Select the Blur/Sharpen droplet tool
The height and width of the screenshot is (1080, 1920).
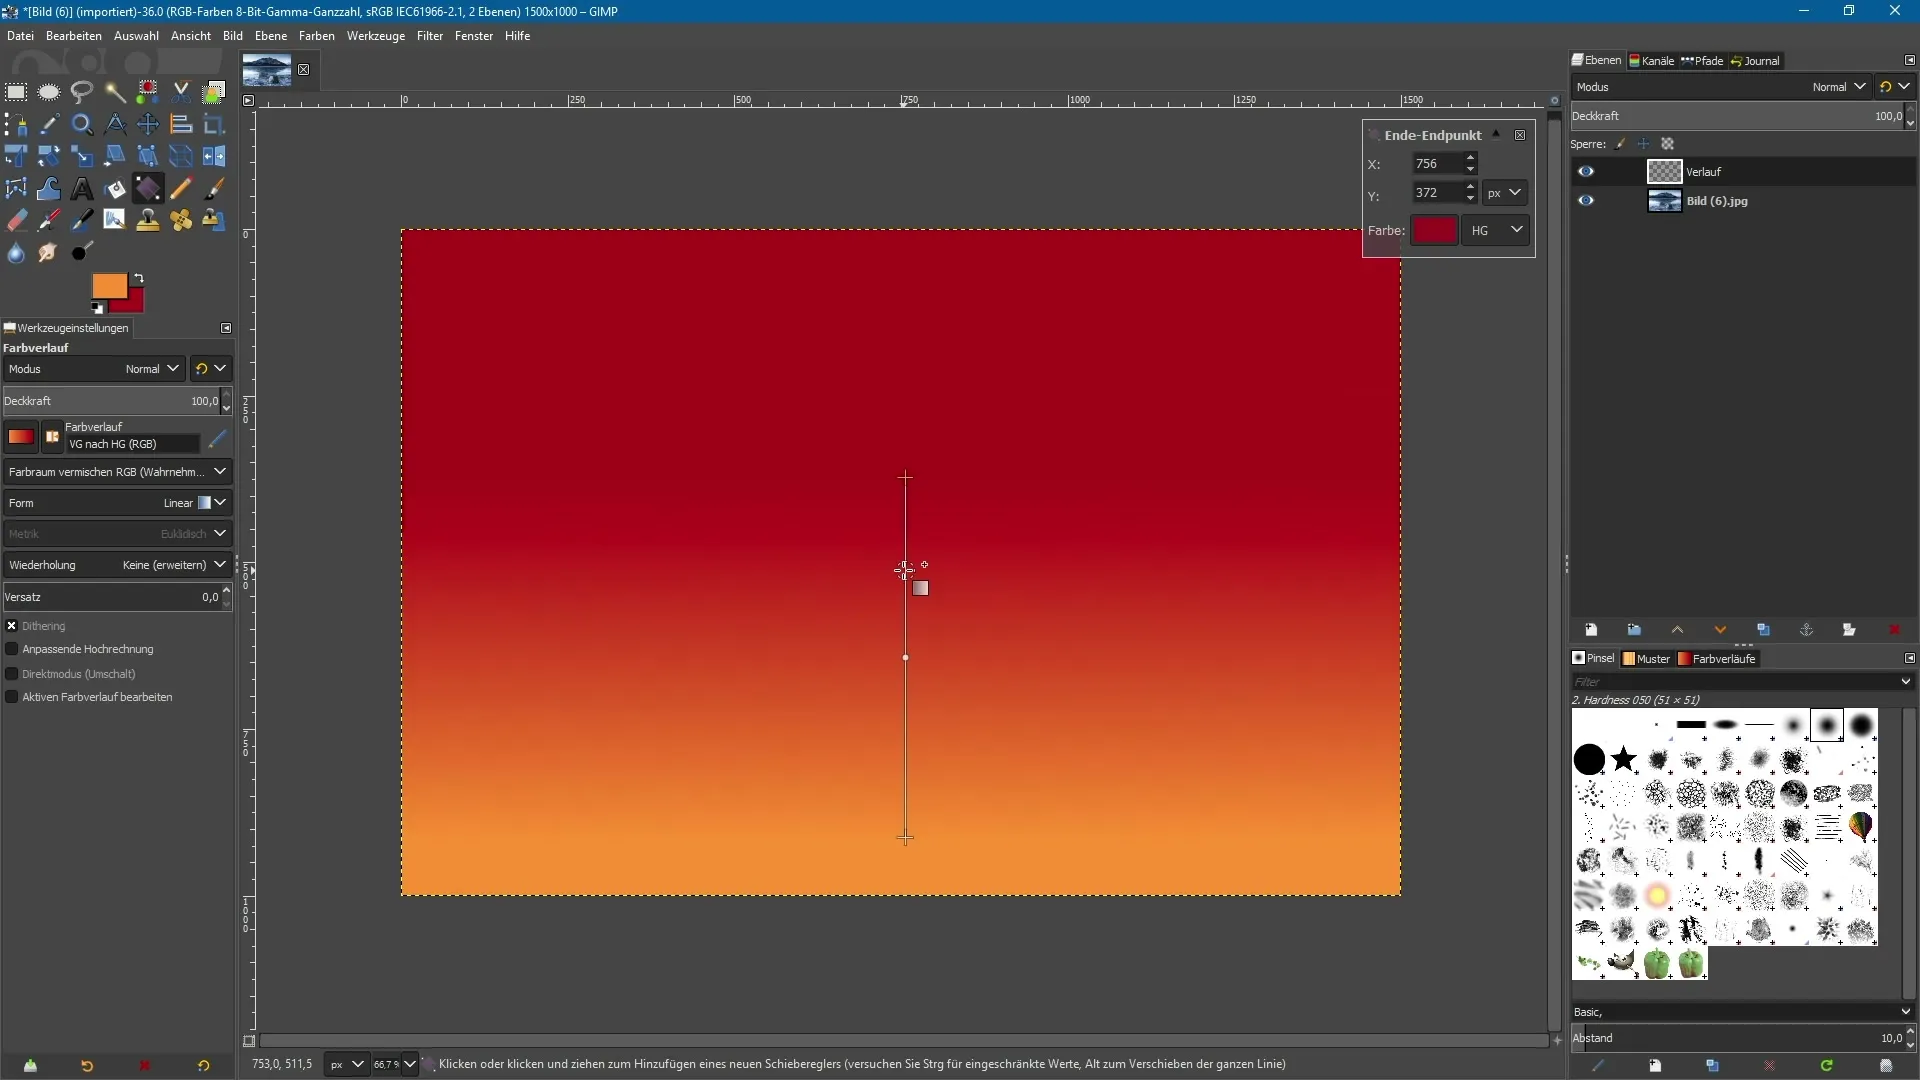(16, 253)
